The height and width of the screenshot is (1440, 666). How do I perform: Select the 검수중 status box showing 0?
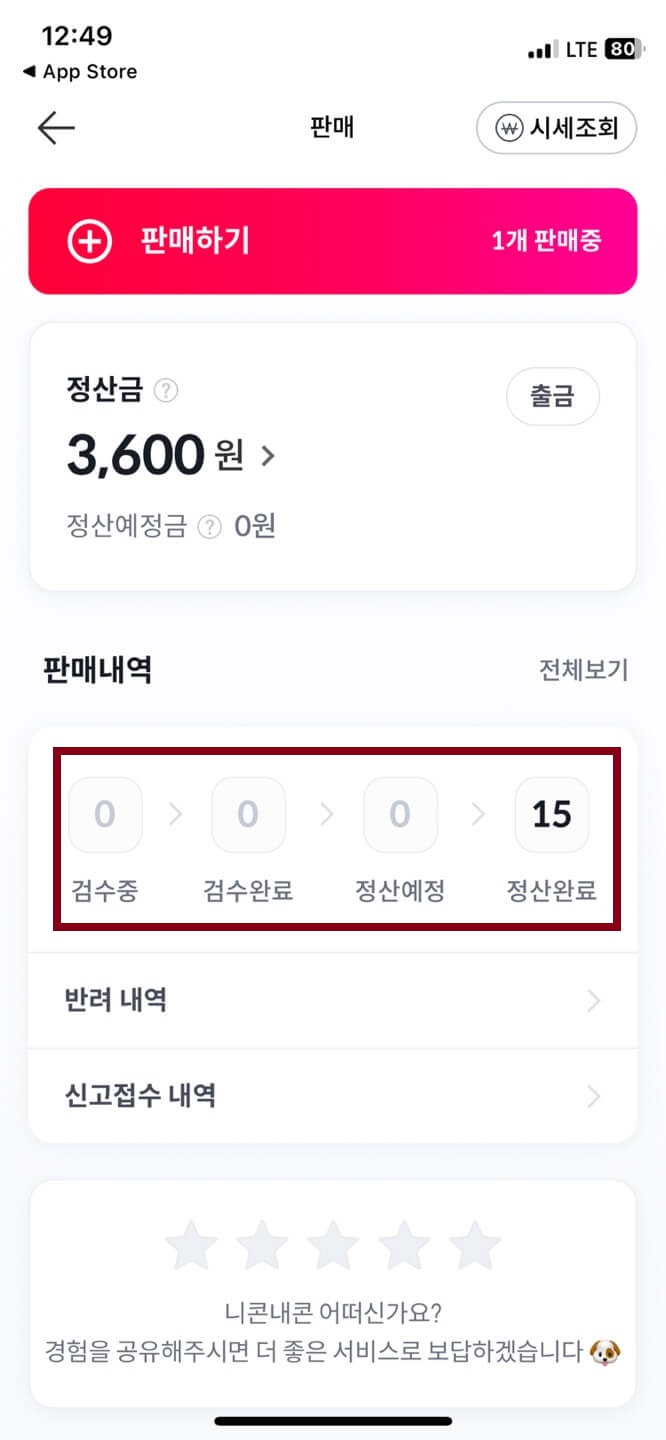[105, 814]
